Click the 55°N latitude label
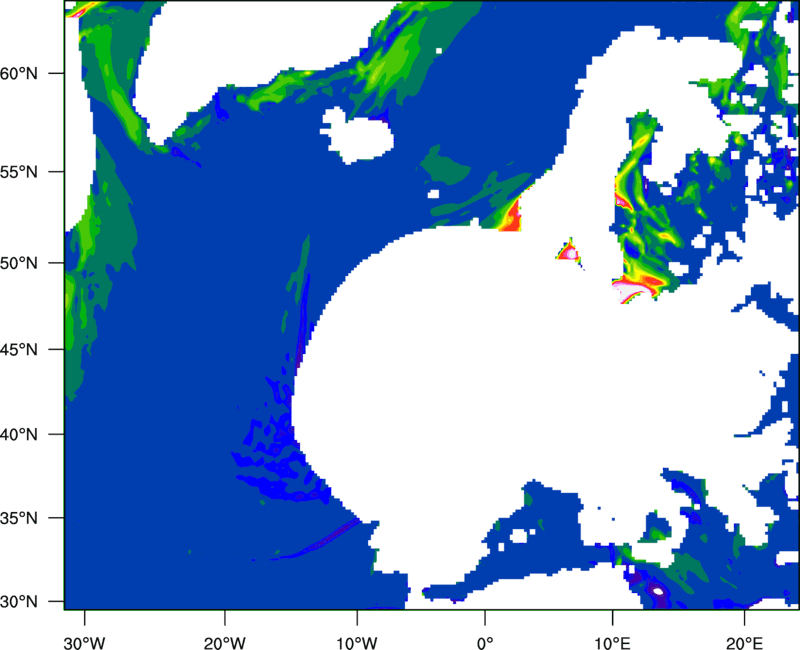This screenshot has width=800, height=650. coord(19,172)
